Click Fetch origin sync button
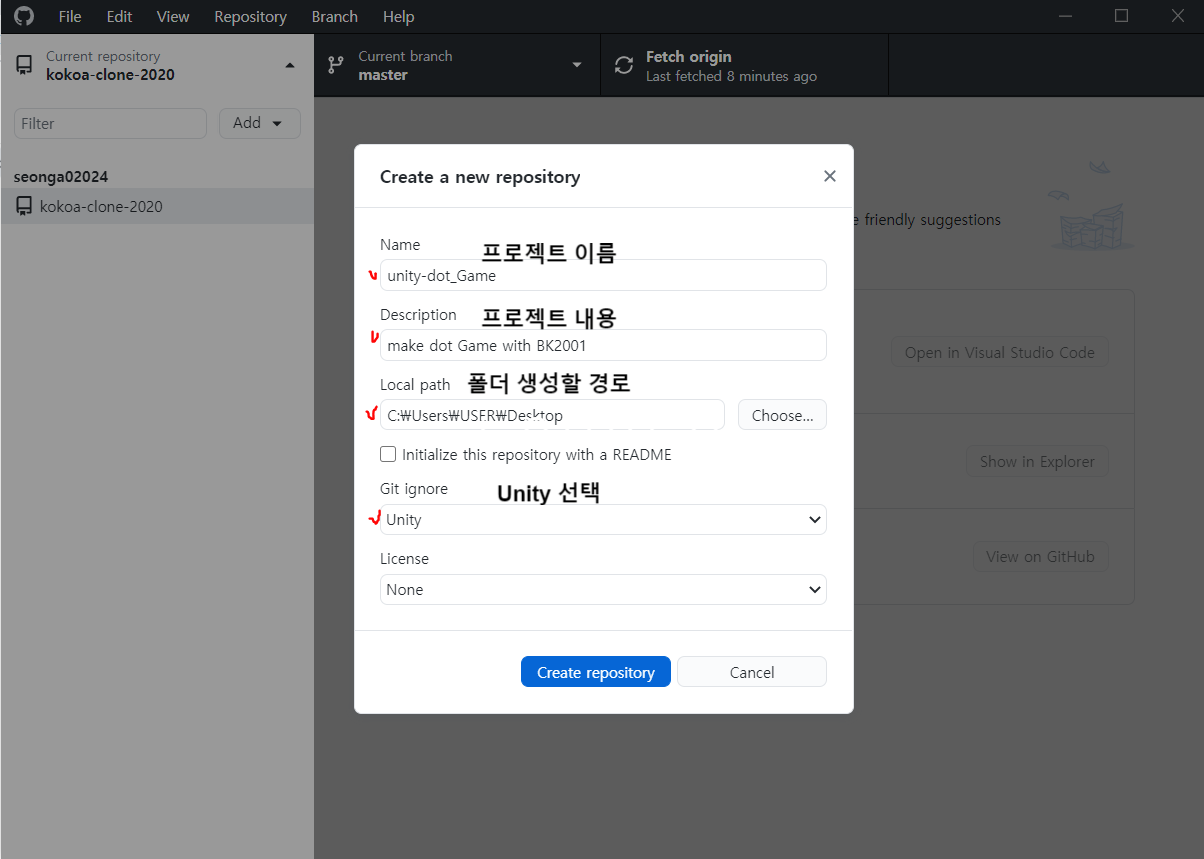Image resolution: width=1204 pixels, height=859 pixels. [745, 65]
